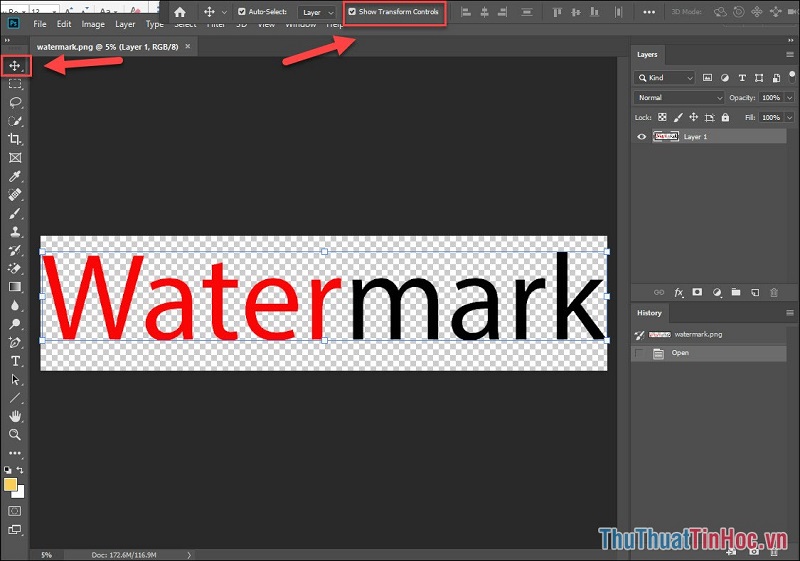
Task: Select the Quick Selection tool
Action: 15,121
